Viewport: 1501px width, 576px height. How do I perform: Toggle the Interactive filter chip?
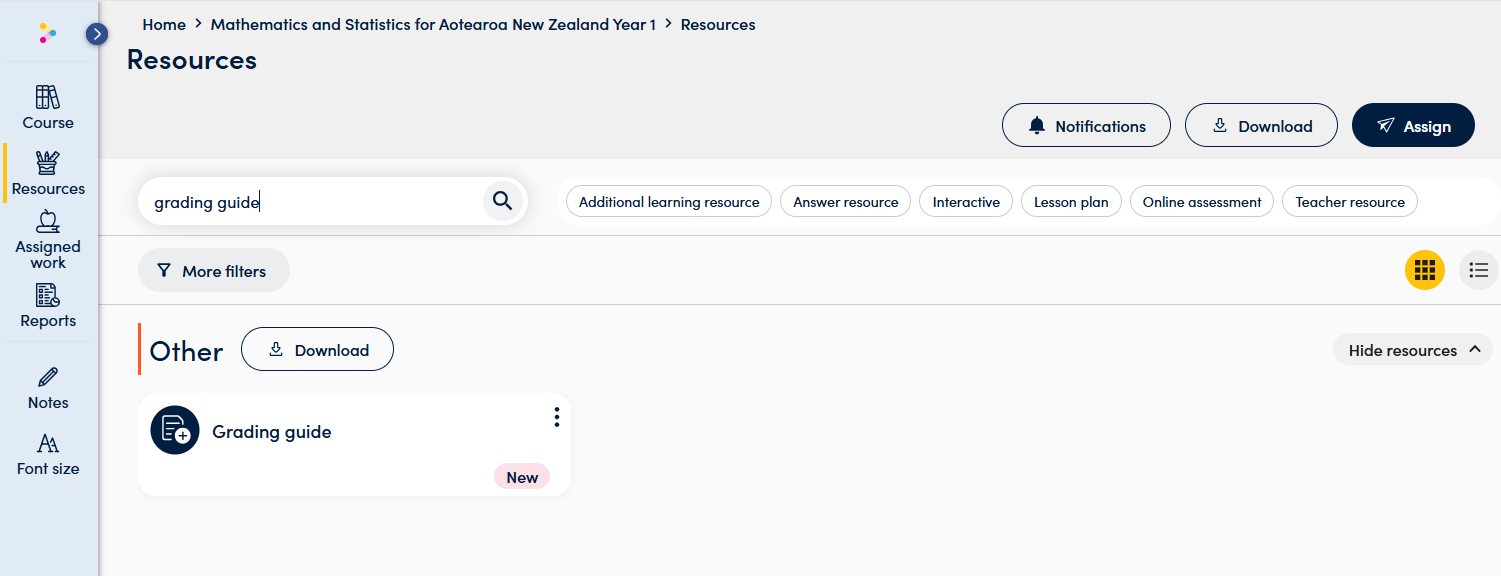click(966, 202)
